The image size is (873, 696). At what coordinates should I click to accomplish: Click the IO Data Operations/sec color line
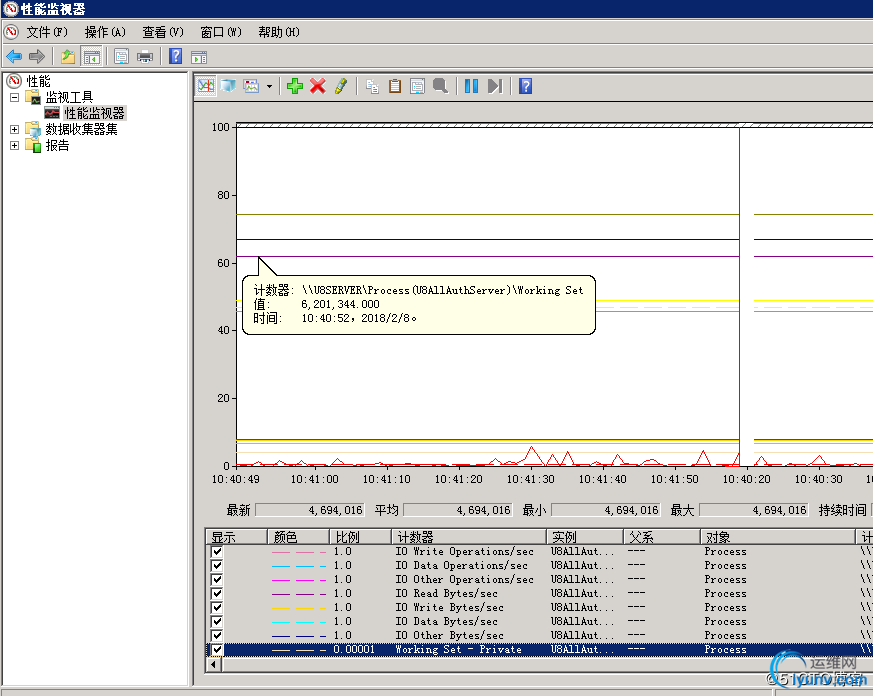click(x=299, y=565)
